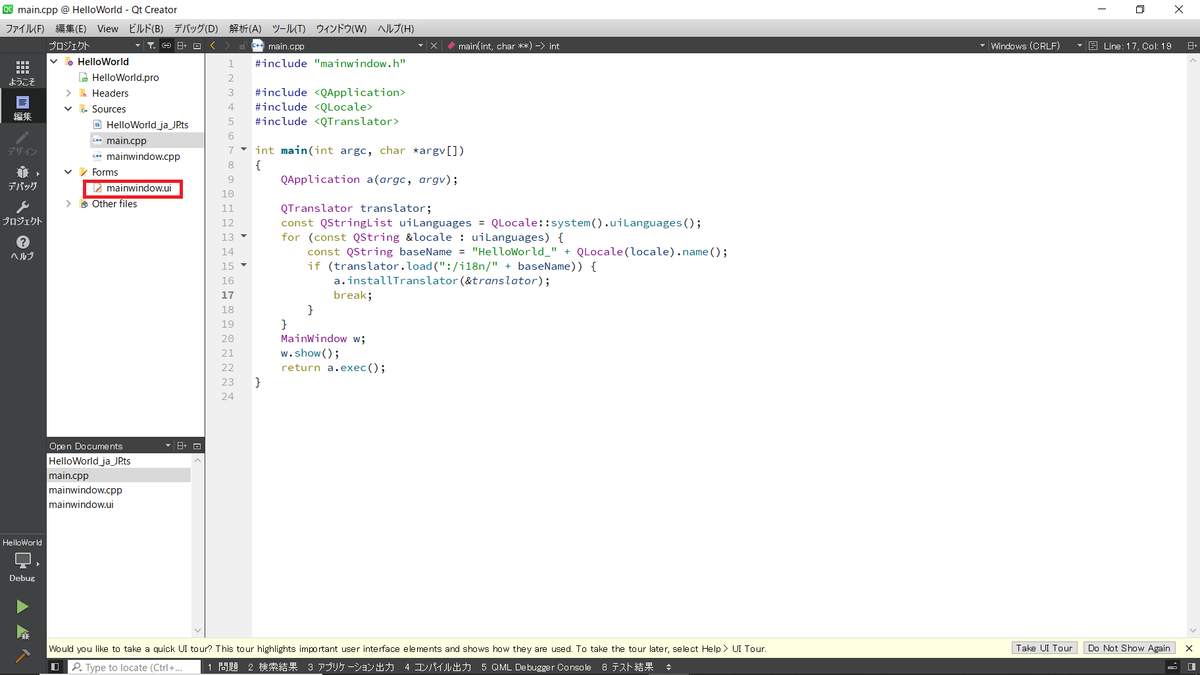Image resolution: width=1200 pixels, height=675 pixels.
Task: Open 8 テスト結果 output pane
Action: click(627, 667)
